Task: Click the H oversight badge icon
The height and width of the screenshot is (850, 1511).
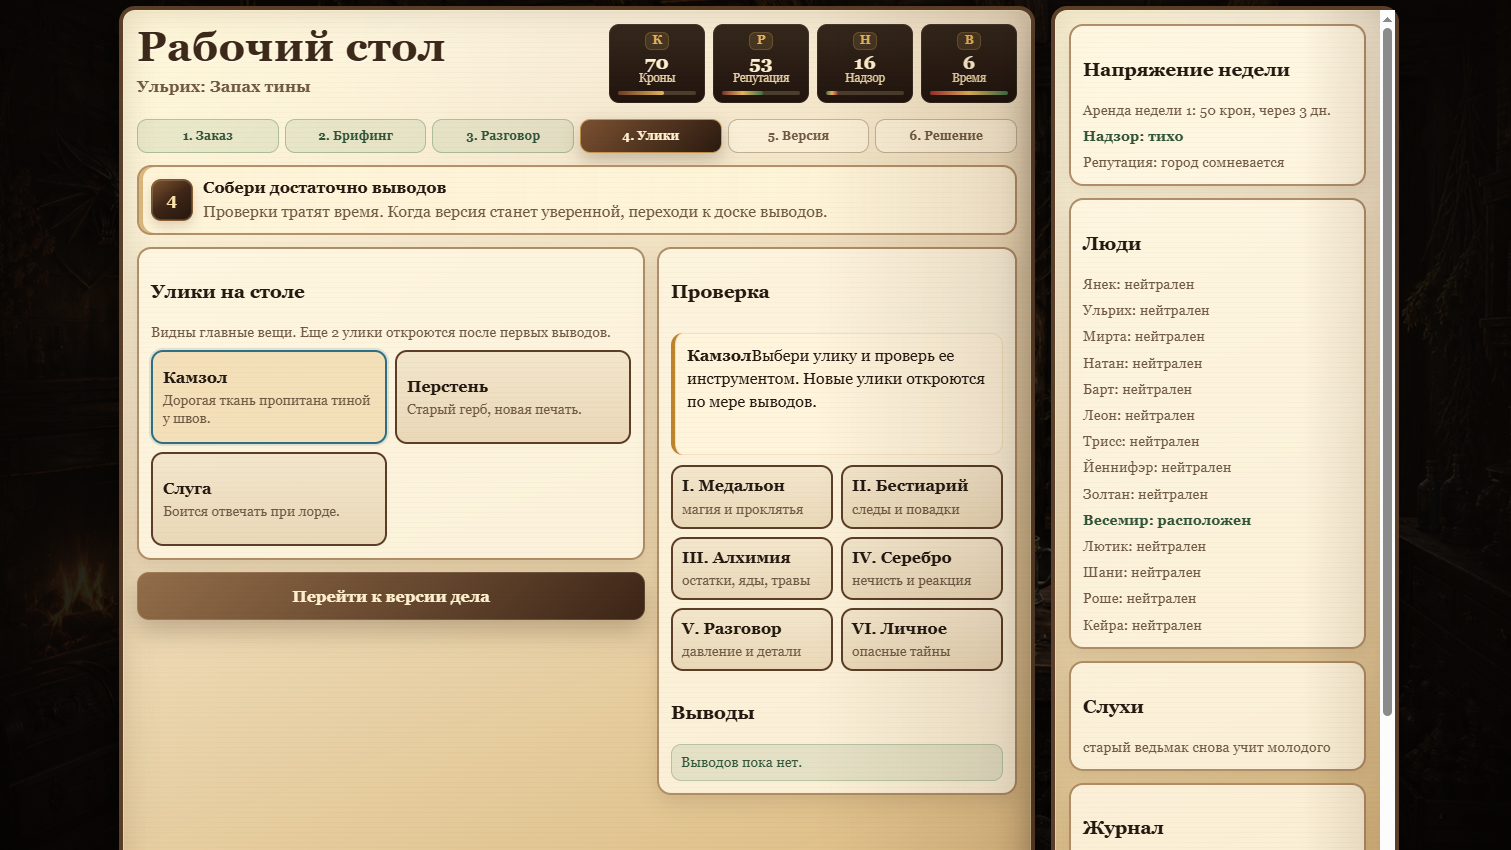Action: coord(865,40)
